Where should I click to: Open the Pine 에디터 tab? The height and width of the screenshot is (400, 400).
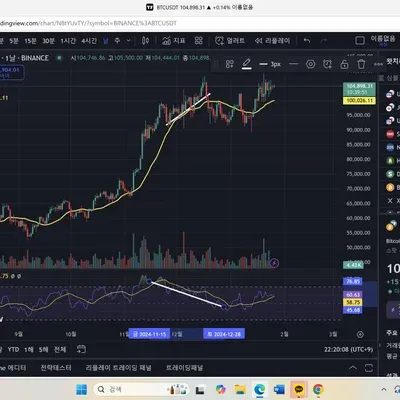pyautogui.click(x=13, y=368)
